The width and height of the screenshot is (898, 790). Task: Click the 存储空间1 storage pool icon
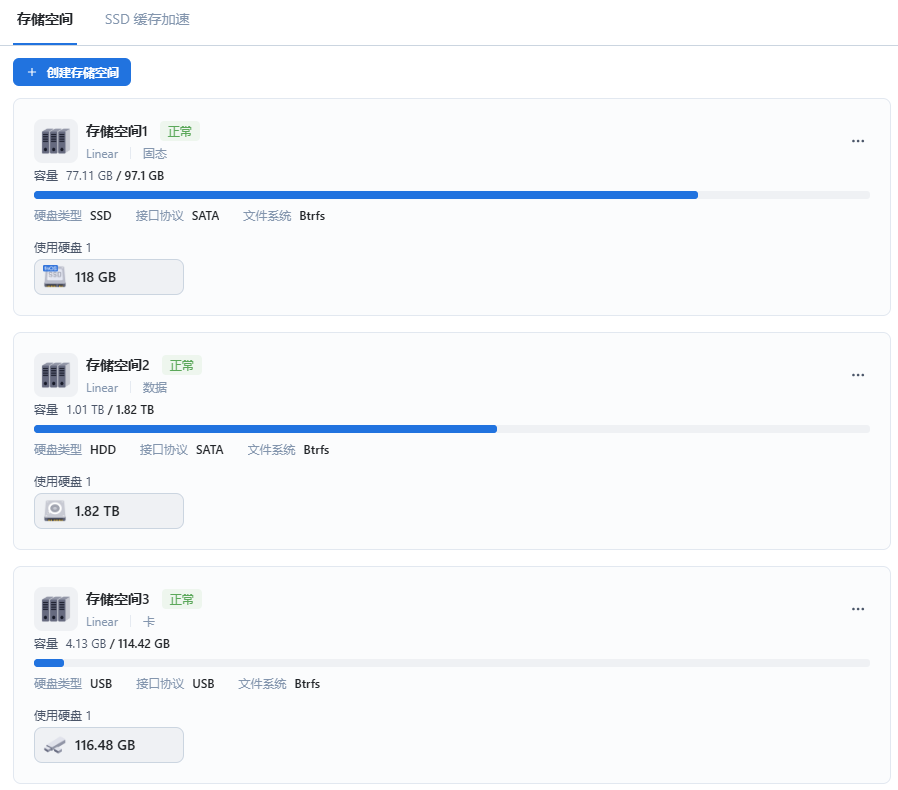click(56, 141)
